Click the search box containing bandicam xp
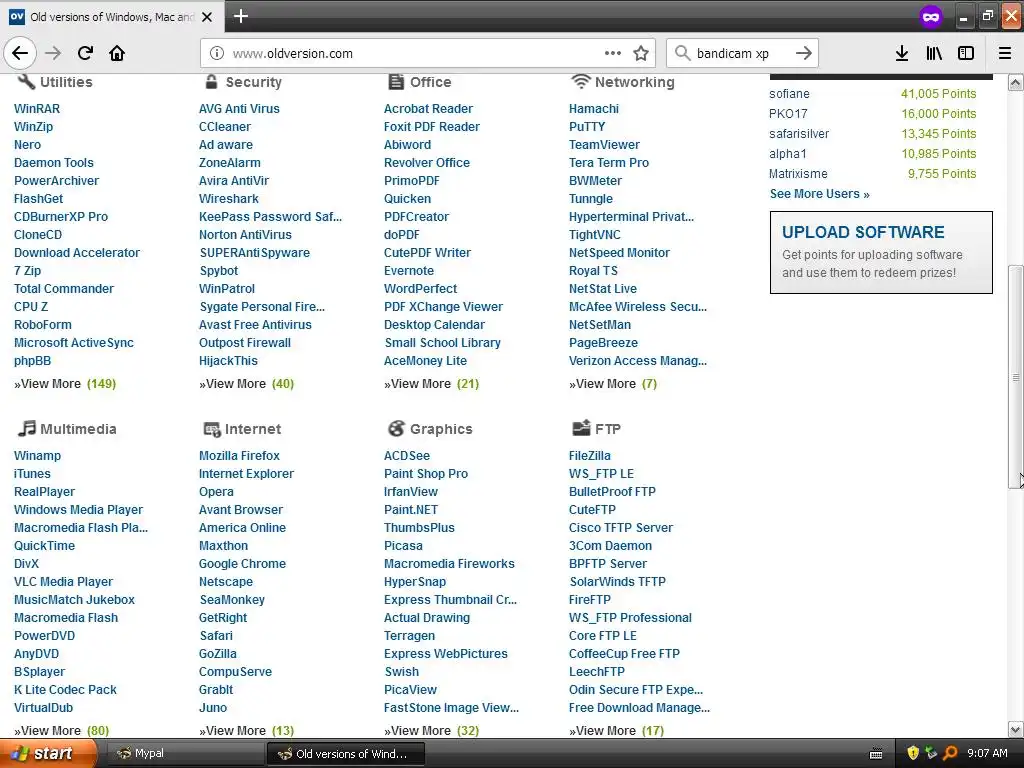The width and height of the screenshot is (1024, 768). pyautogui.click(x=743, y=54)
